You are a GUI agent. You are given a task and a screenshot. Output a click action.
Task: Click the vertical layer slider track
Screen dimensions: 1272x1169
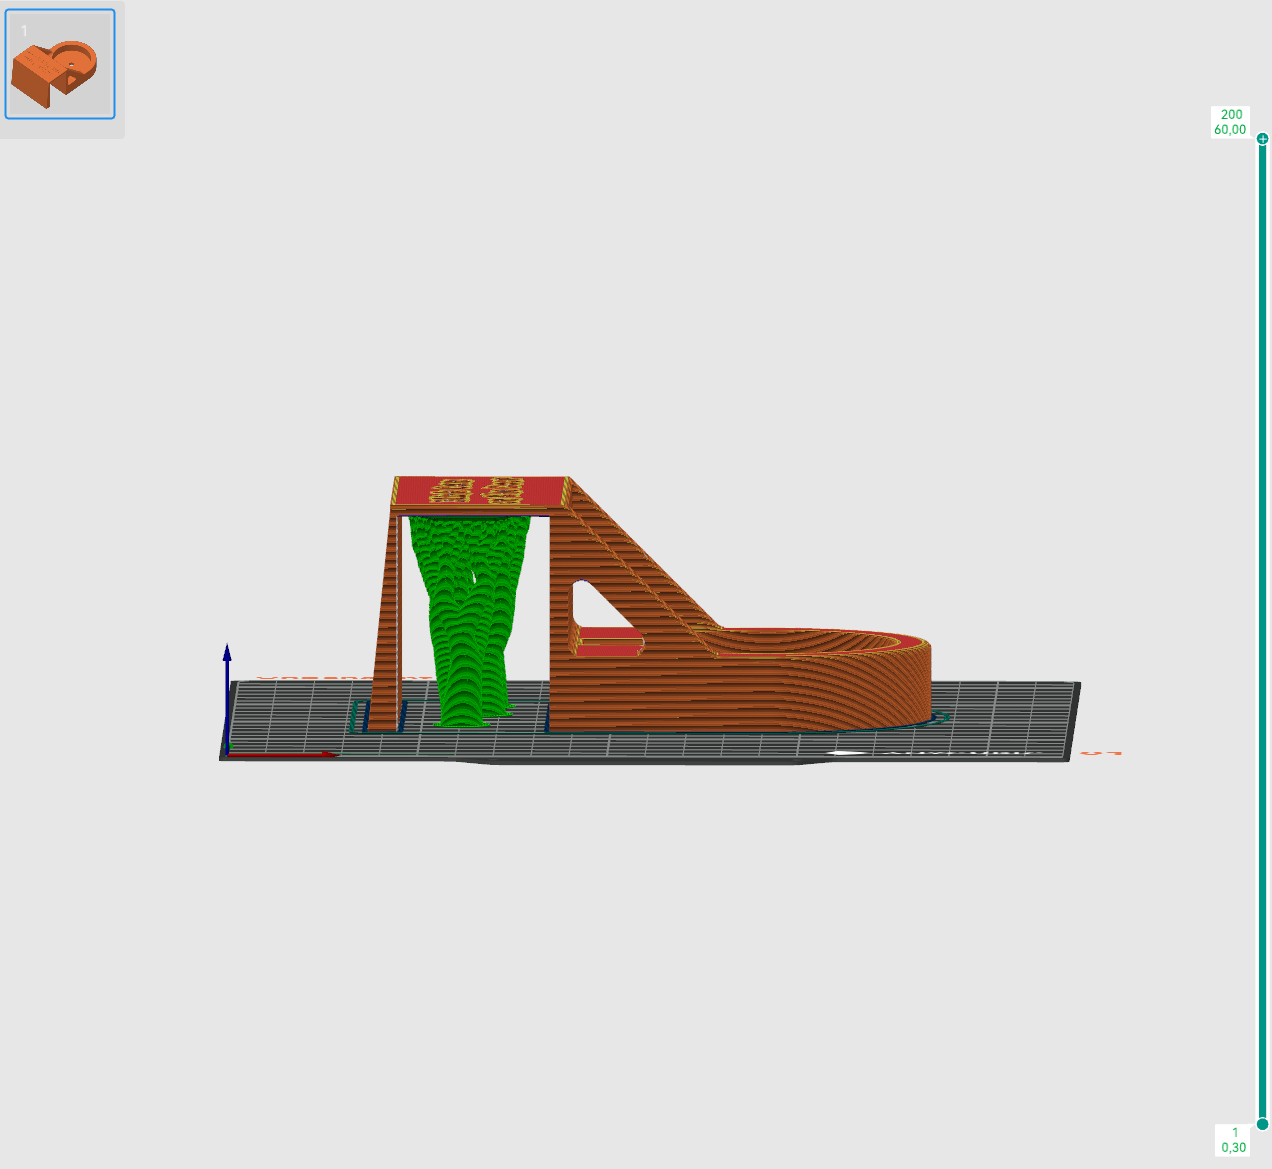pos(1263,631)
